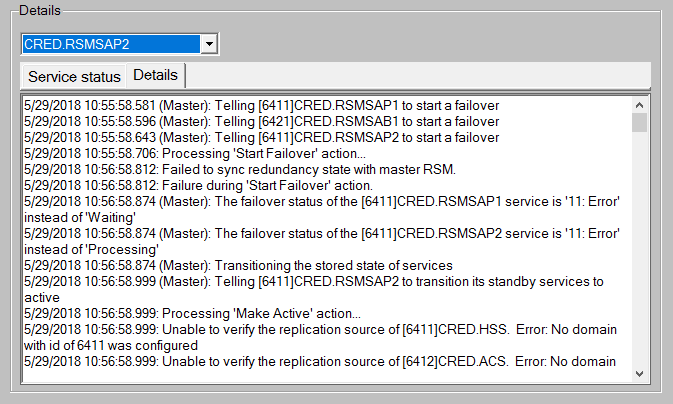Switch to the Details tab

coord(155,75)
